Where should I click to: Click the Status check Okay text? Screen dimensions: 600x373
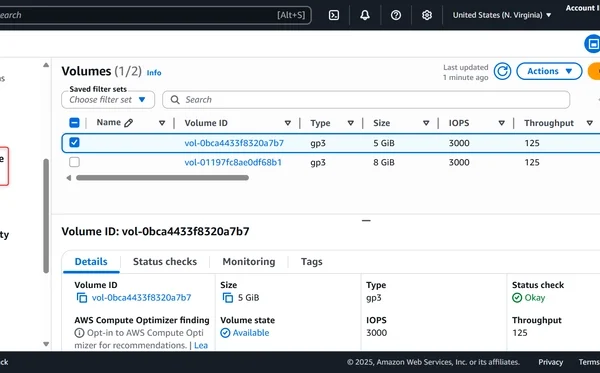535,298
